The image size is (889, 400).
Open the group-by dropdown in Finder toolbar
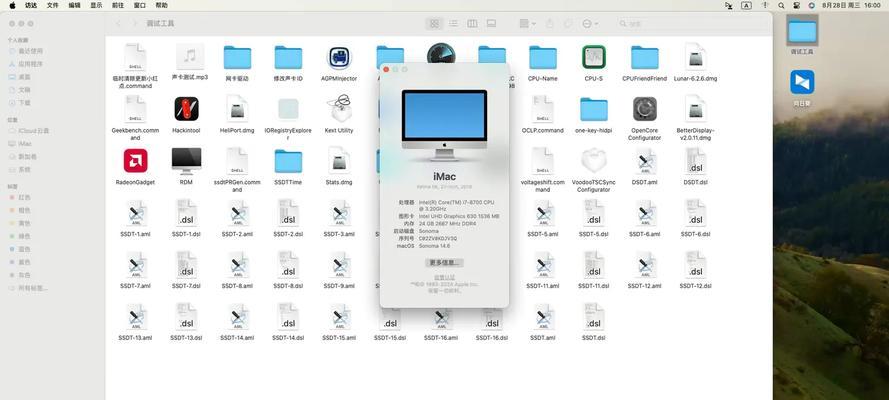click(x=528, y=23)
